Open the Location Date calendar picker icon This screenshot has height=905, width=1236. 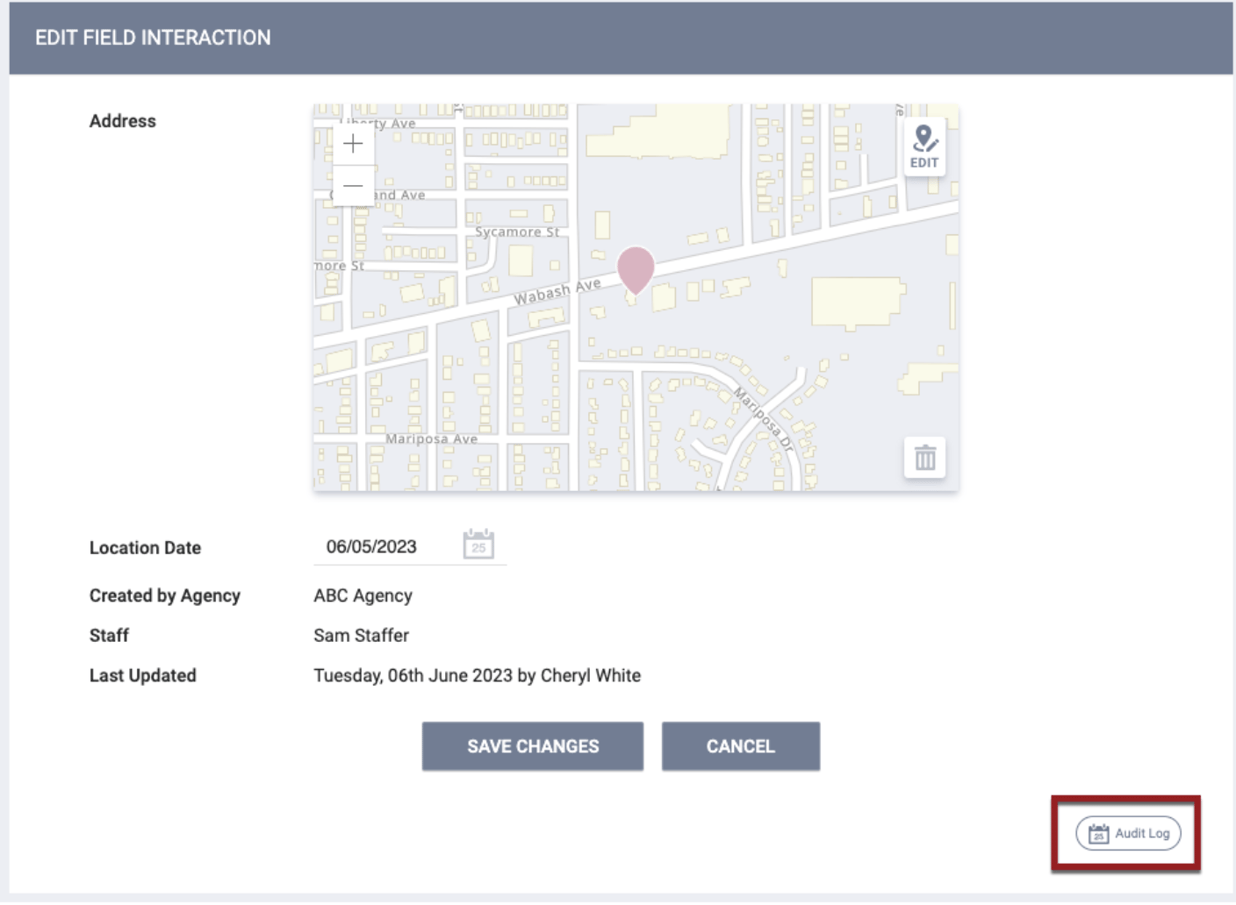477,545
